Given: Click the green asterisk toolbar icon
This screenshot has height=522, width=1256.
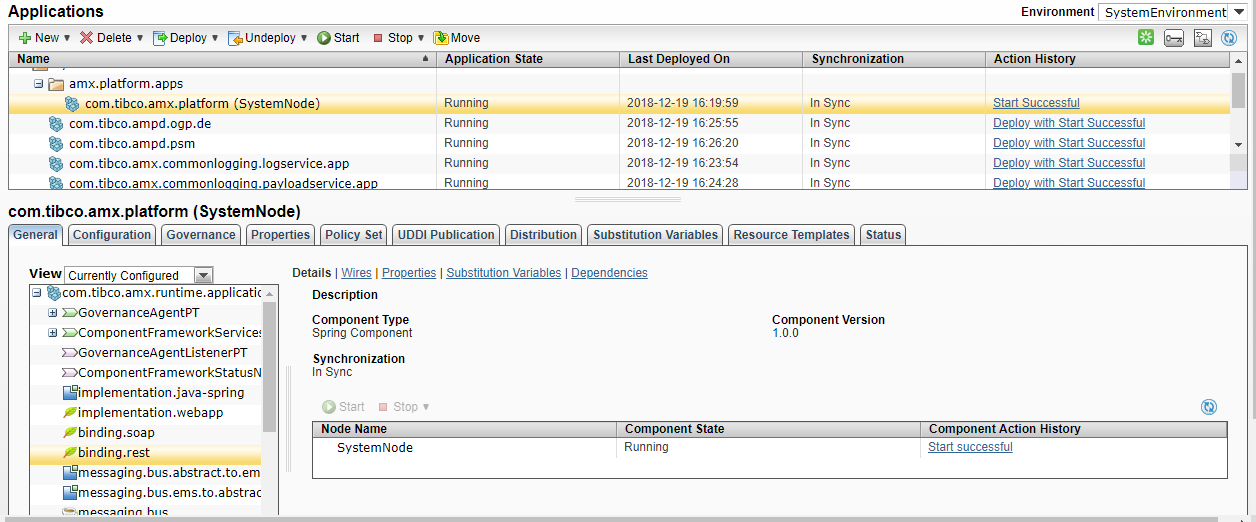Looking at the screenshot, I should tap(1146, 38).
